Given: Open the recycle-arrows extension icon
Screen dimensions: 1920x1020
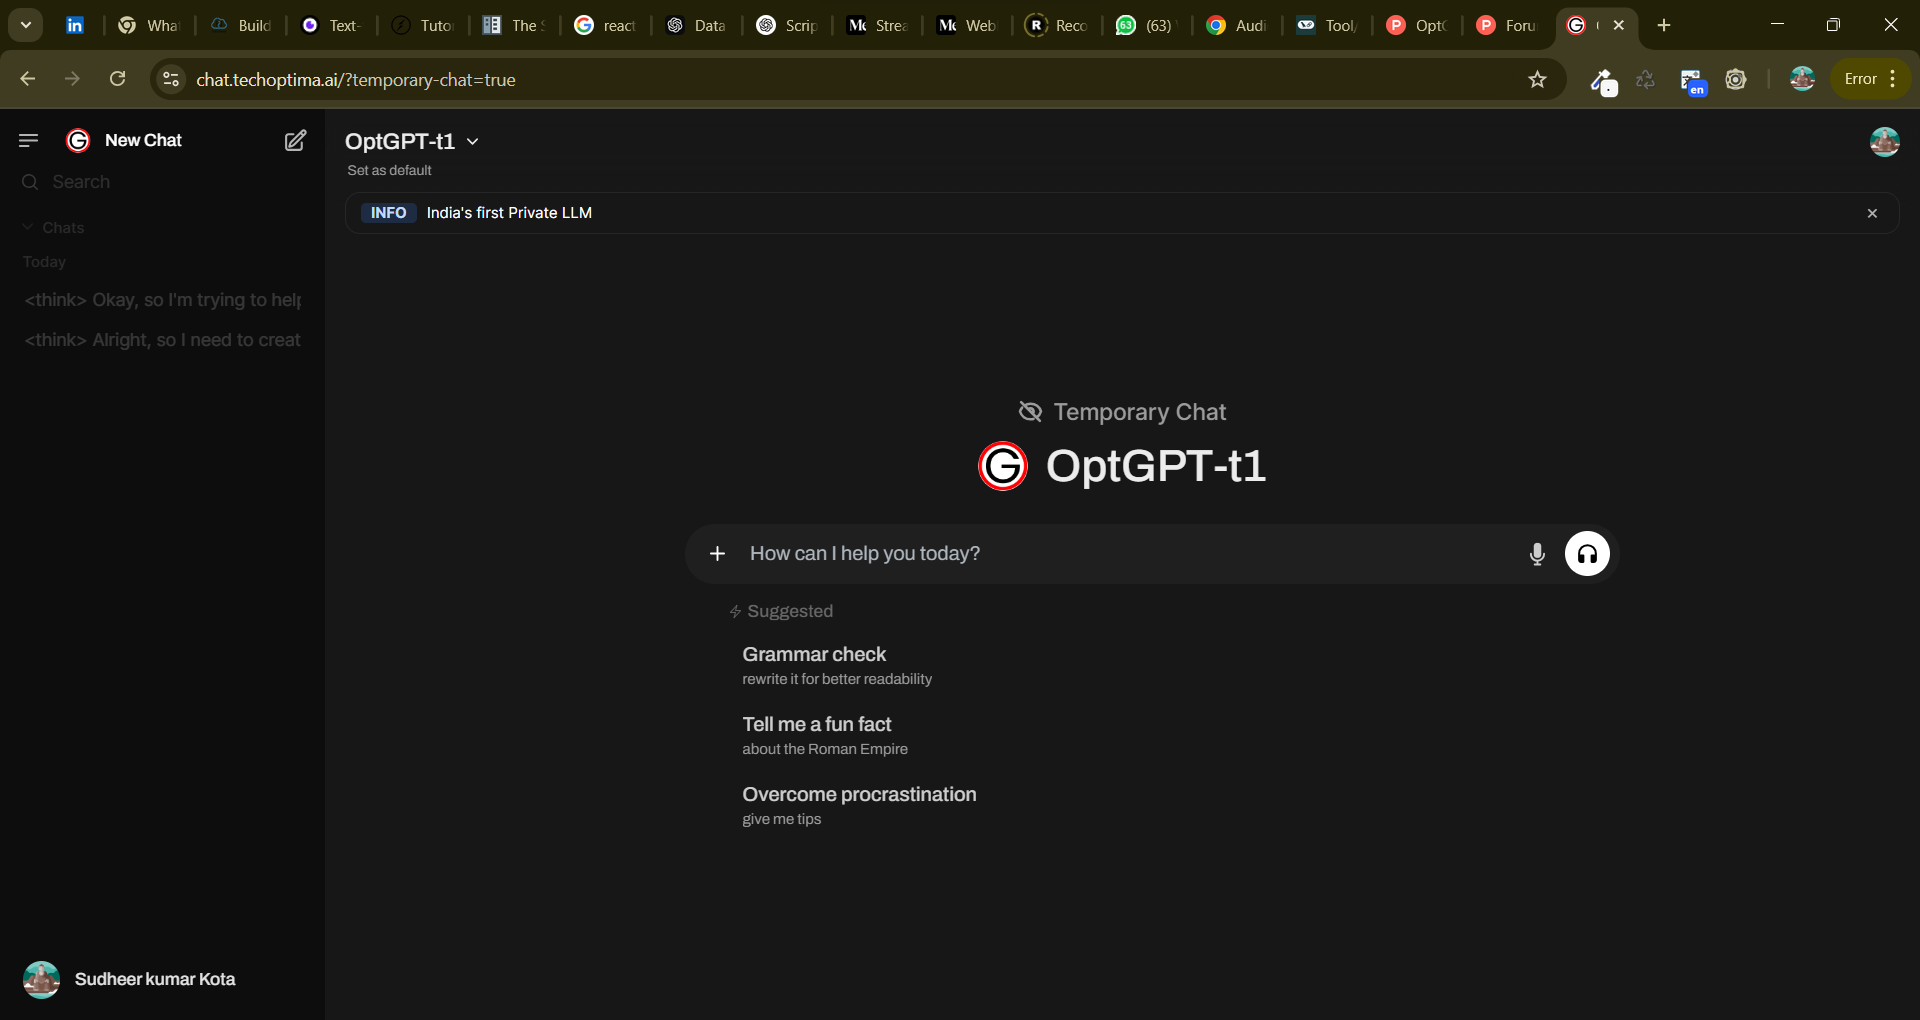Looking at the screenshot, I should (x=1645, y=79).
